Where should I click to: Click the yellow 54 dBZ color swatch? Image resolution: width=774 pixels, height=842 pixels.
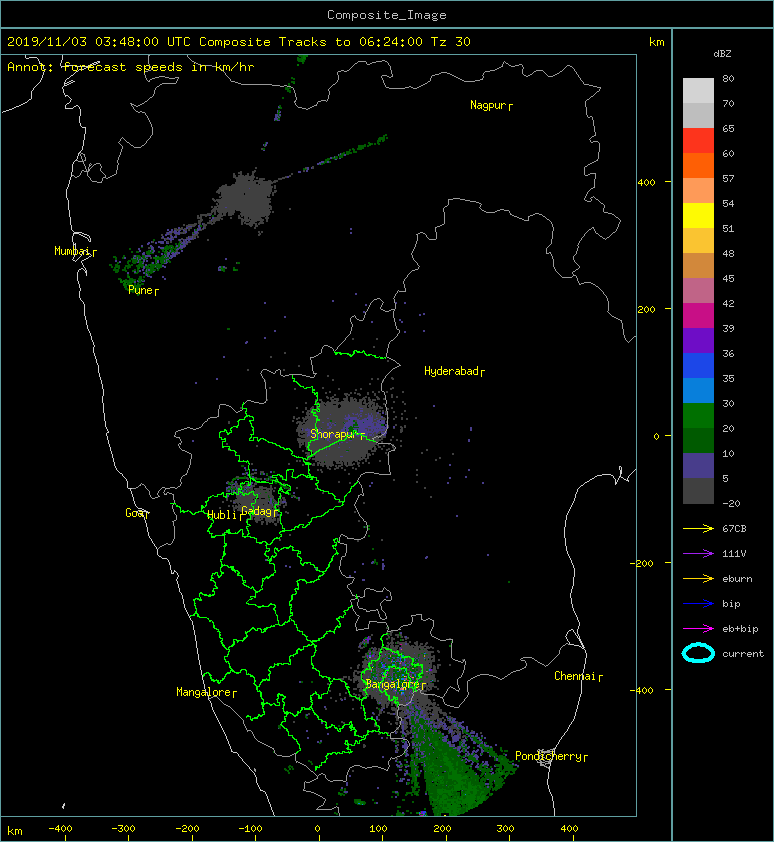pos(698,215)
